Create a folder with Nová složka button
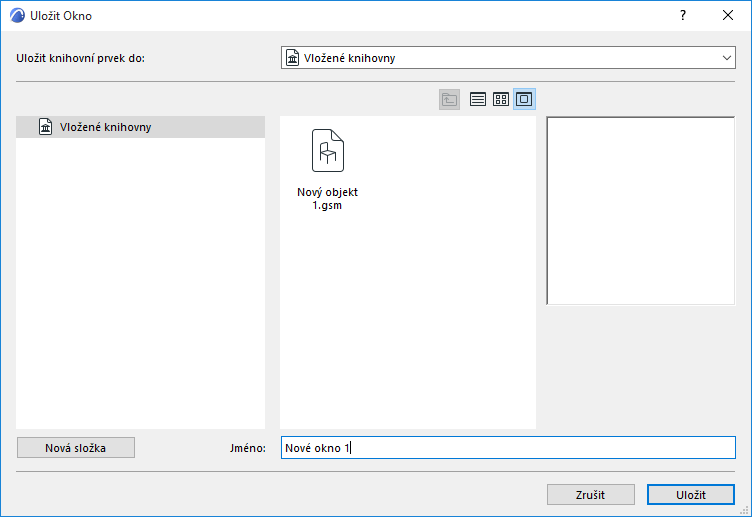Viewport: 752px width, 517px height. point(76,447)
